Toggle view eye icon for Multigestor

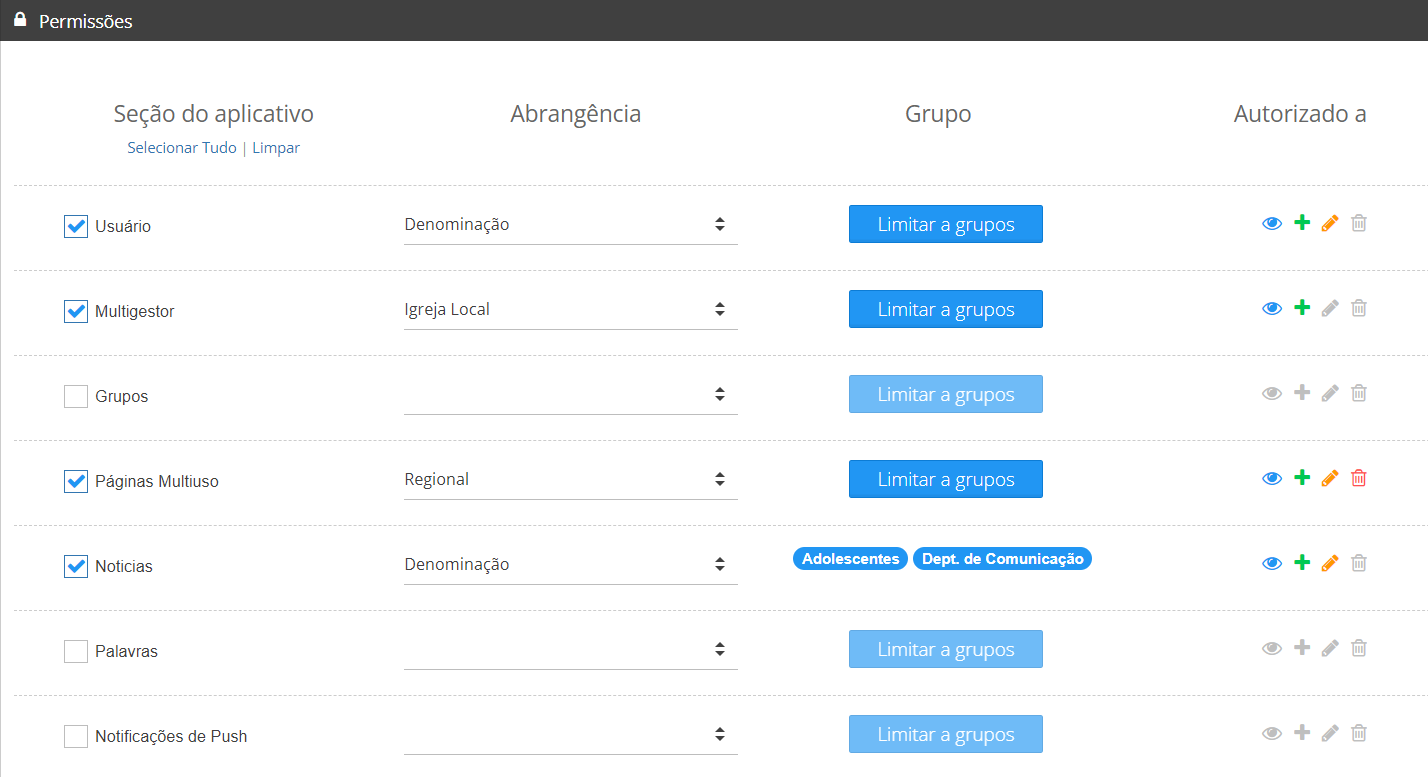tap(1272, 309)
